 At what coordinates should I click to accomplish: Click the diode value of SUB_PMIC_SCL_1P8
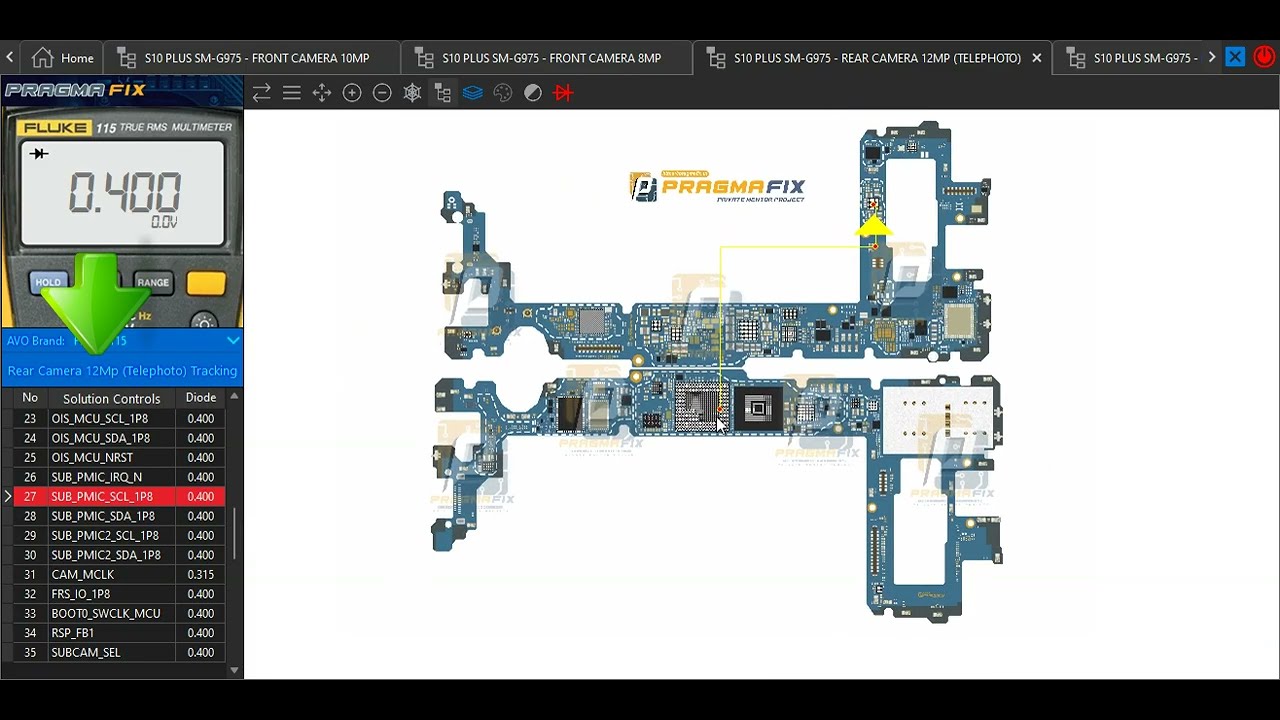pos(201,497)
